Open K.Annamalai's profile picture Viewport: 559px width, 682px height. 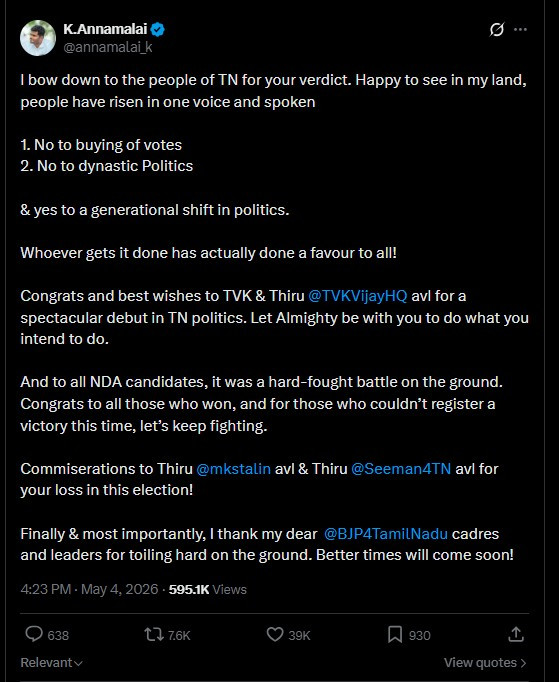38,38
